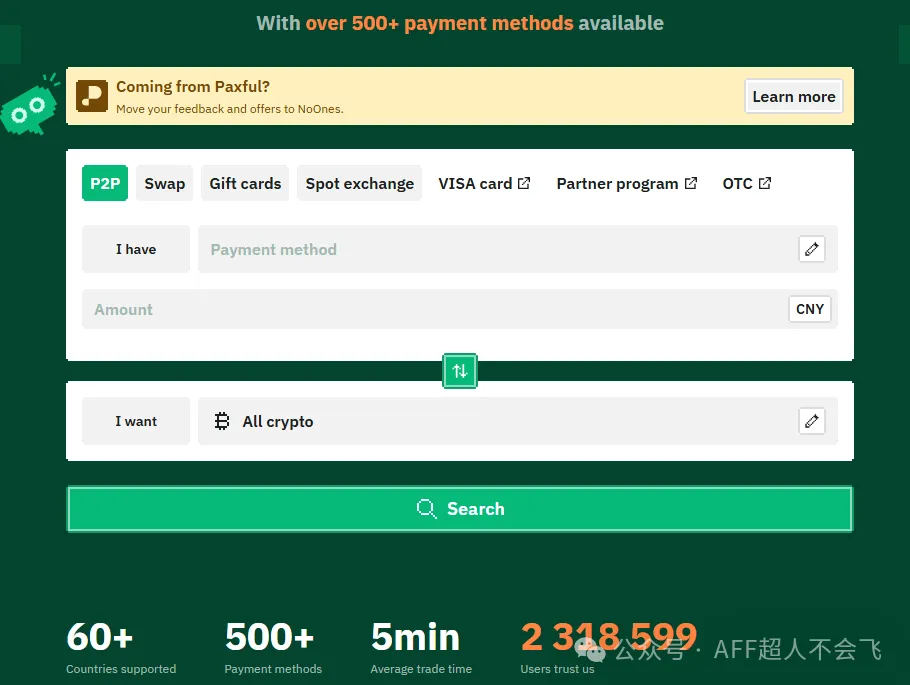Viewport: 910px width, 685px height.
Task: Click the I want button
Action: (x=136, y=421)
